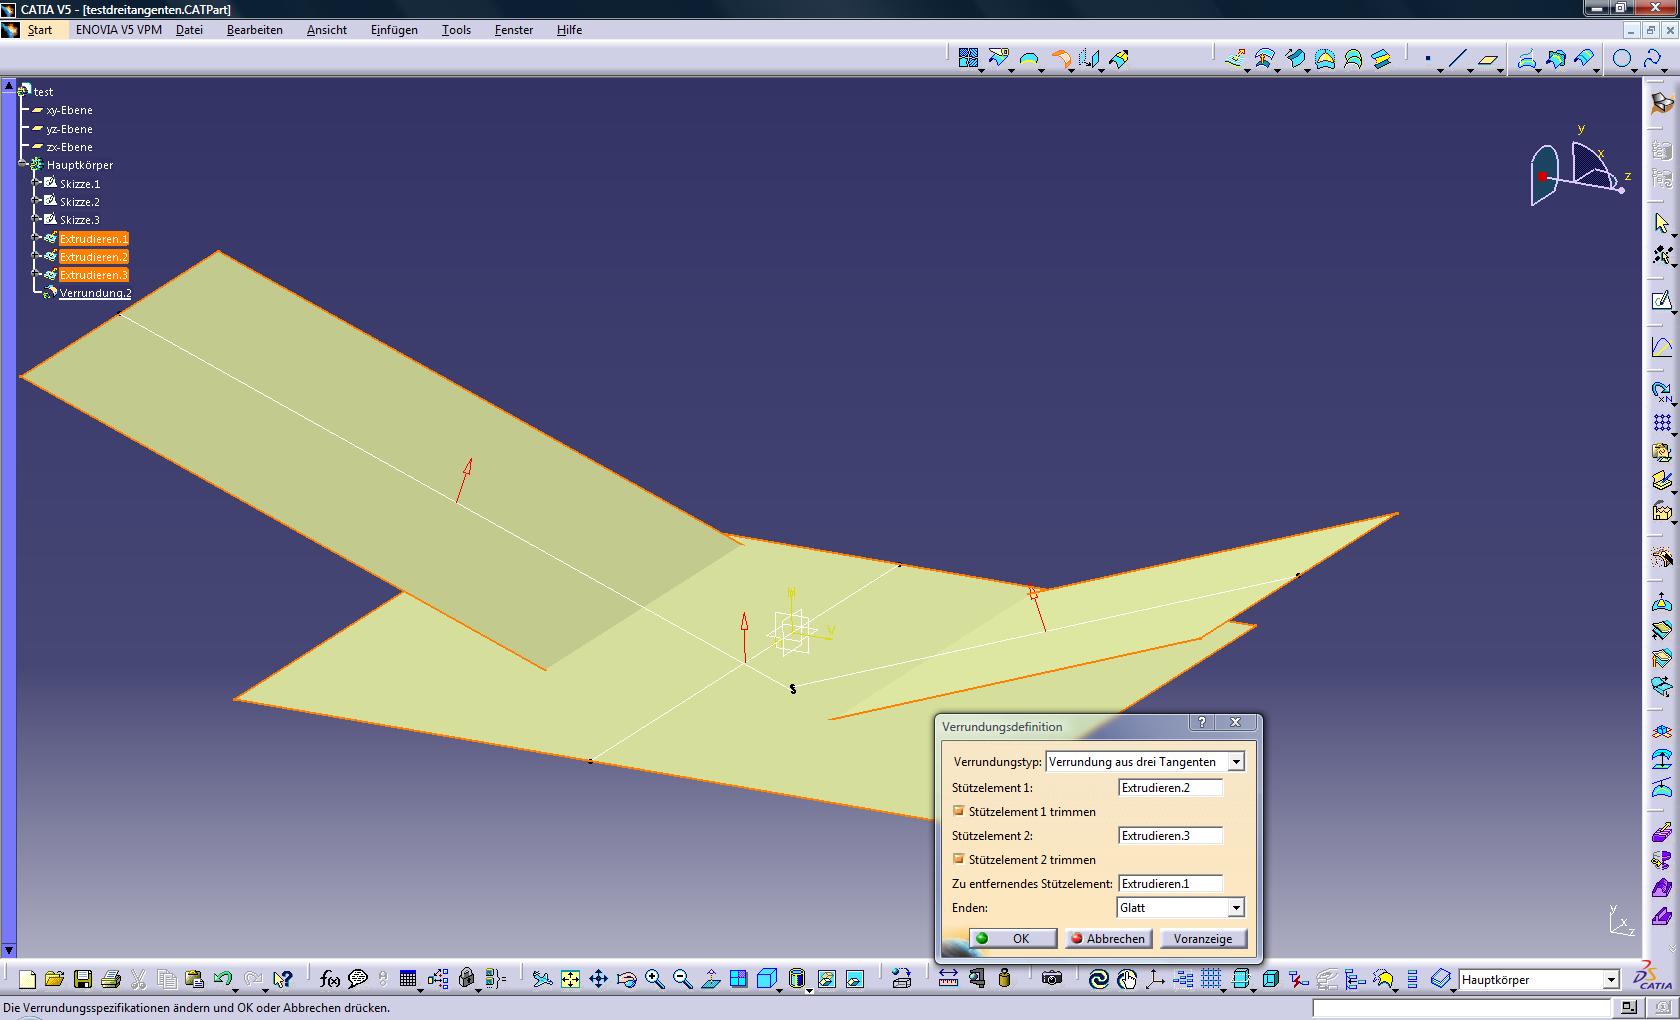Viewport: 1680px width, 1020px height.
Task: Open the Hilfe menu
Action: pos(569,30)
